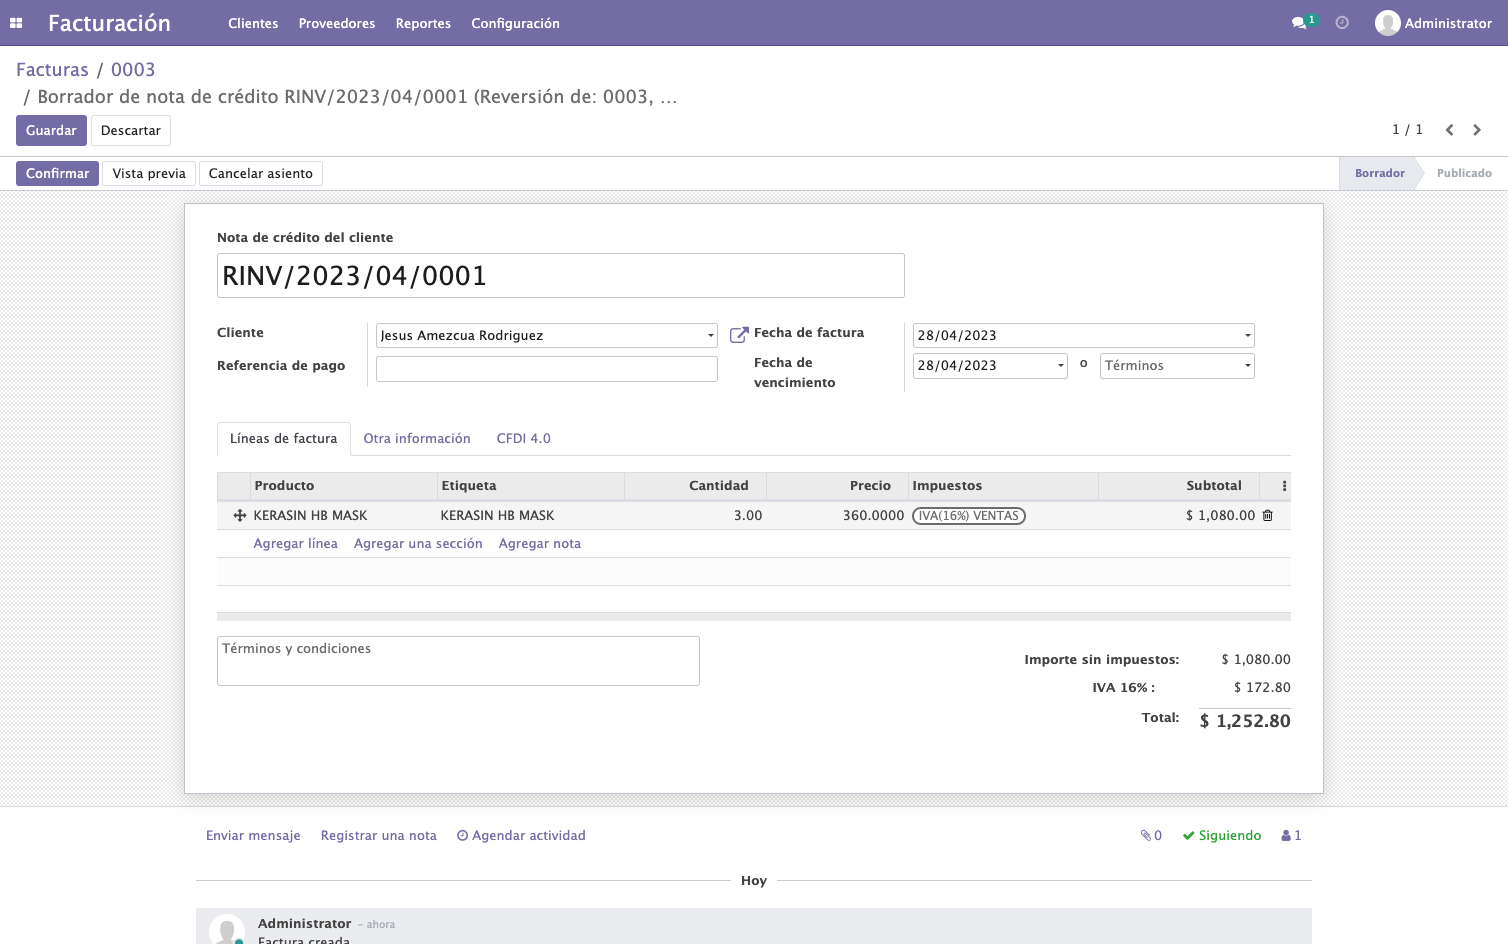The height and width of the screenshot is (944, 1508).
Task: Open the activities clock icon
Action: point(1342,23)
